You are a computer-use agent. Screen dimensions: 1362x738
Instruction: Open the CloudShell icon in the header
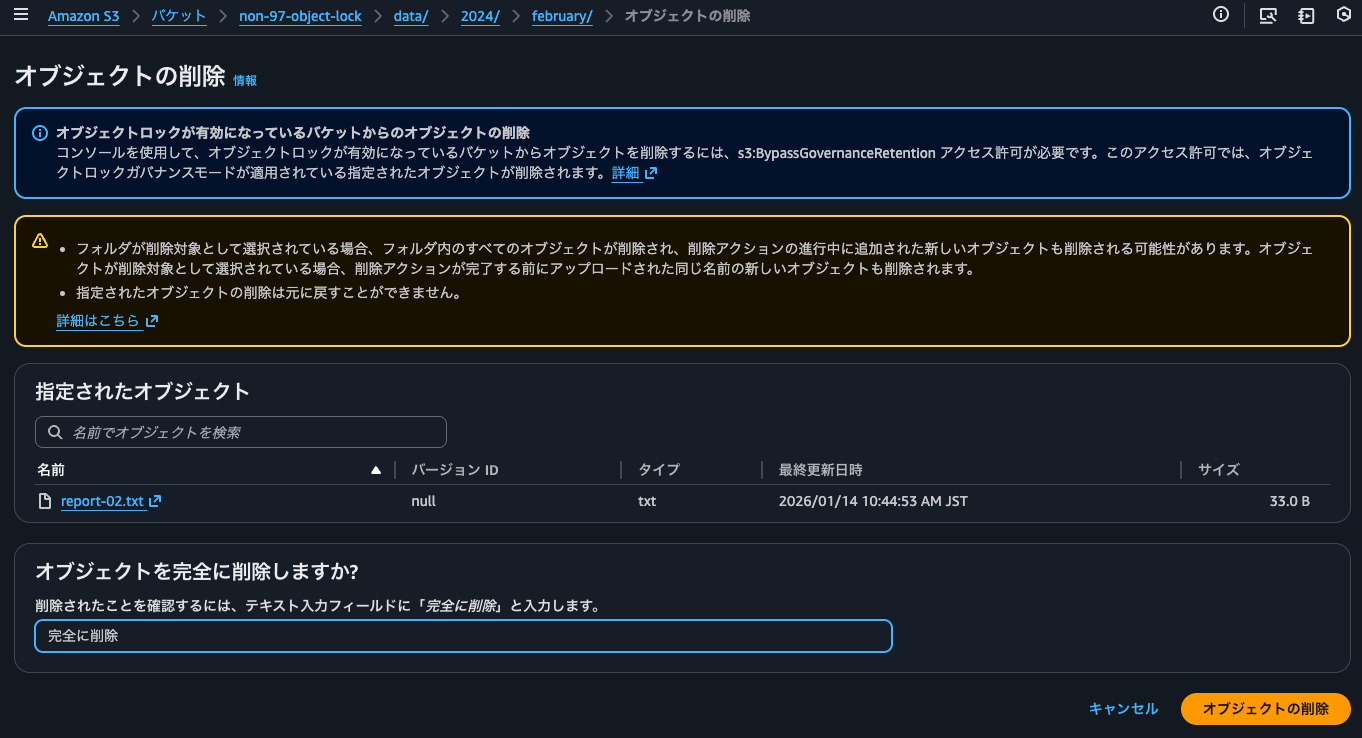[x=1268, y=16]
